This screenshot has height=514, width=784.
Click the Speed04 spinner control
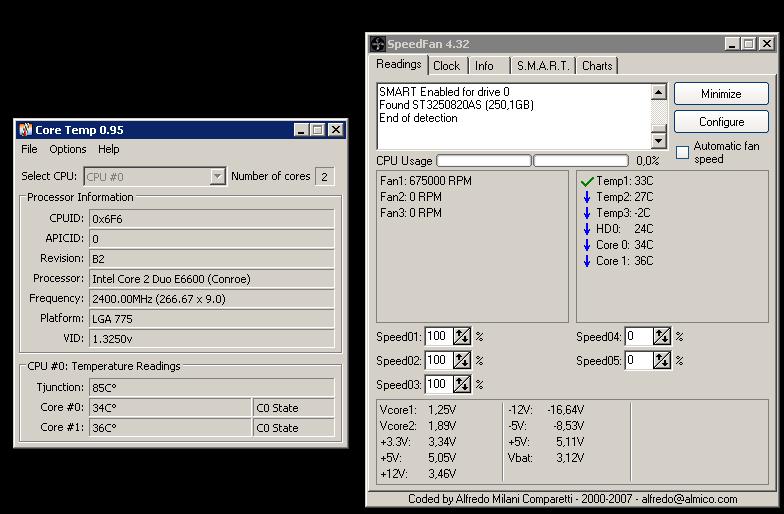[x=662, y=337]
